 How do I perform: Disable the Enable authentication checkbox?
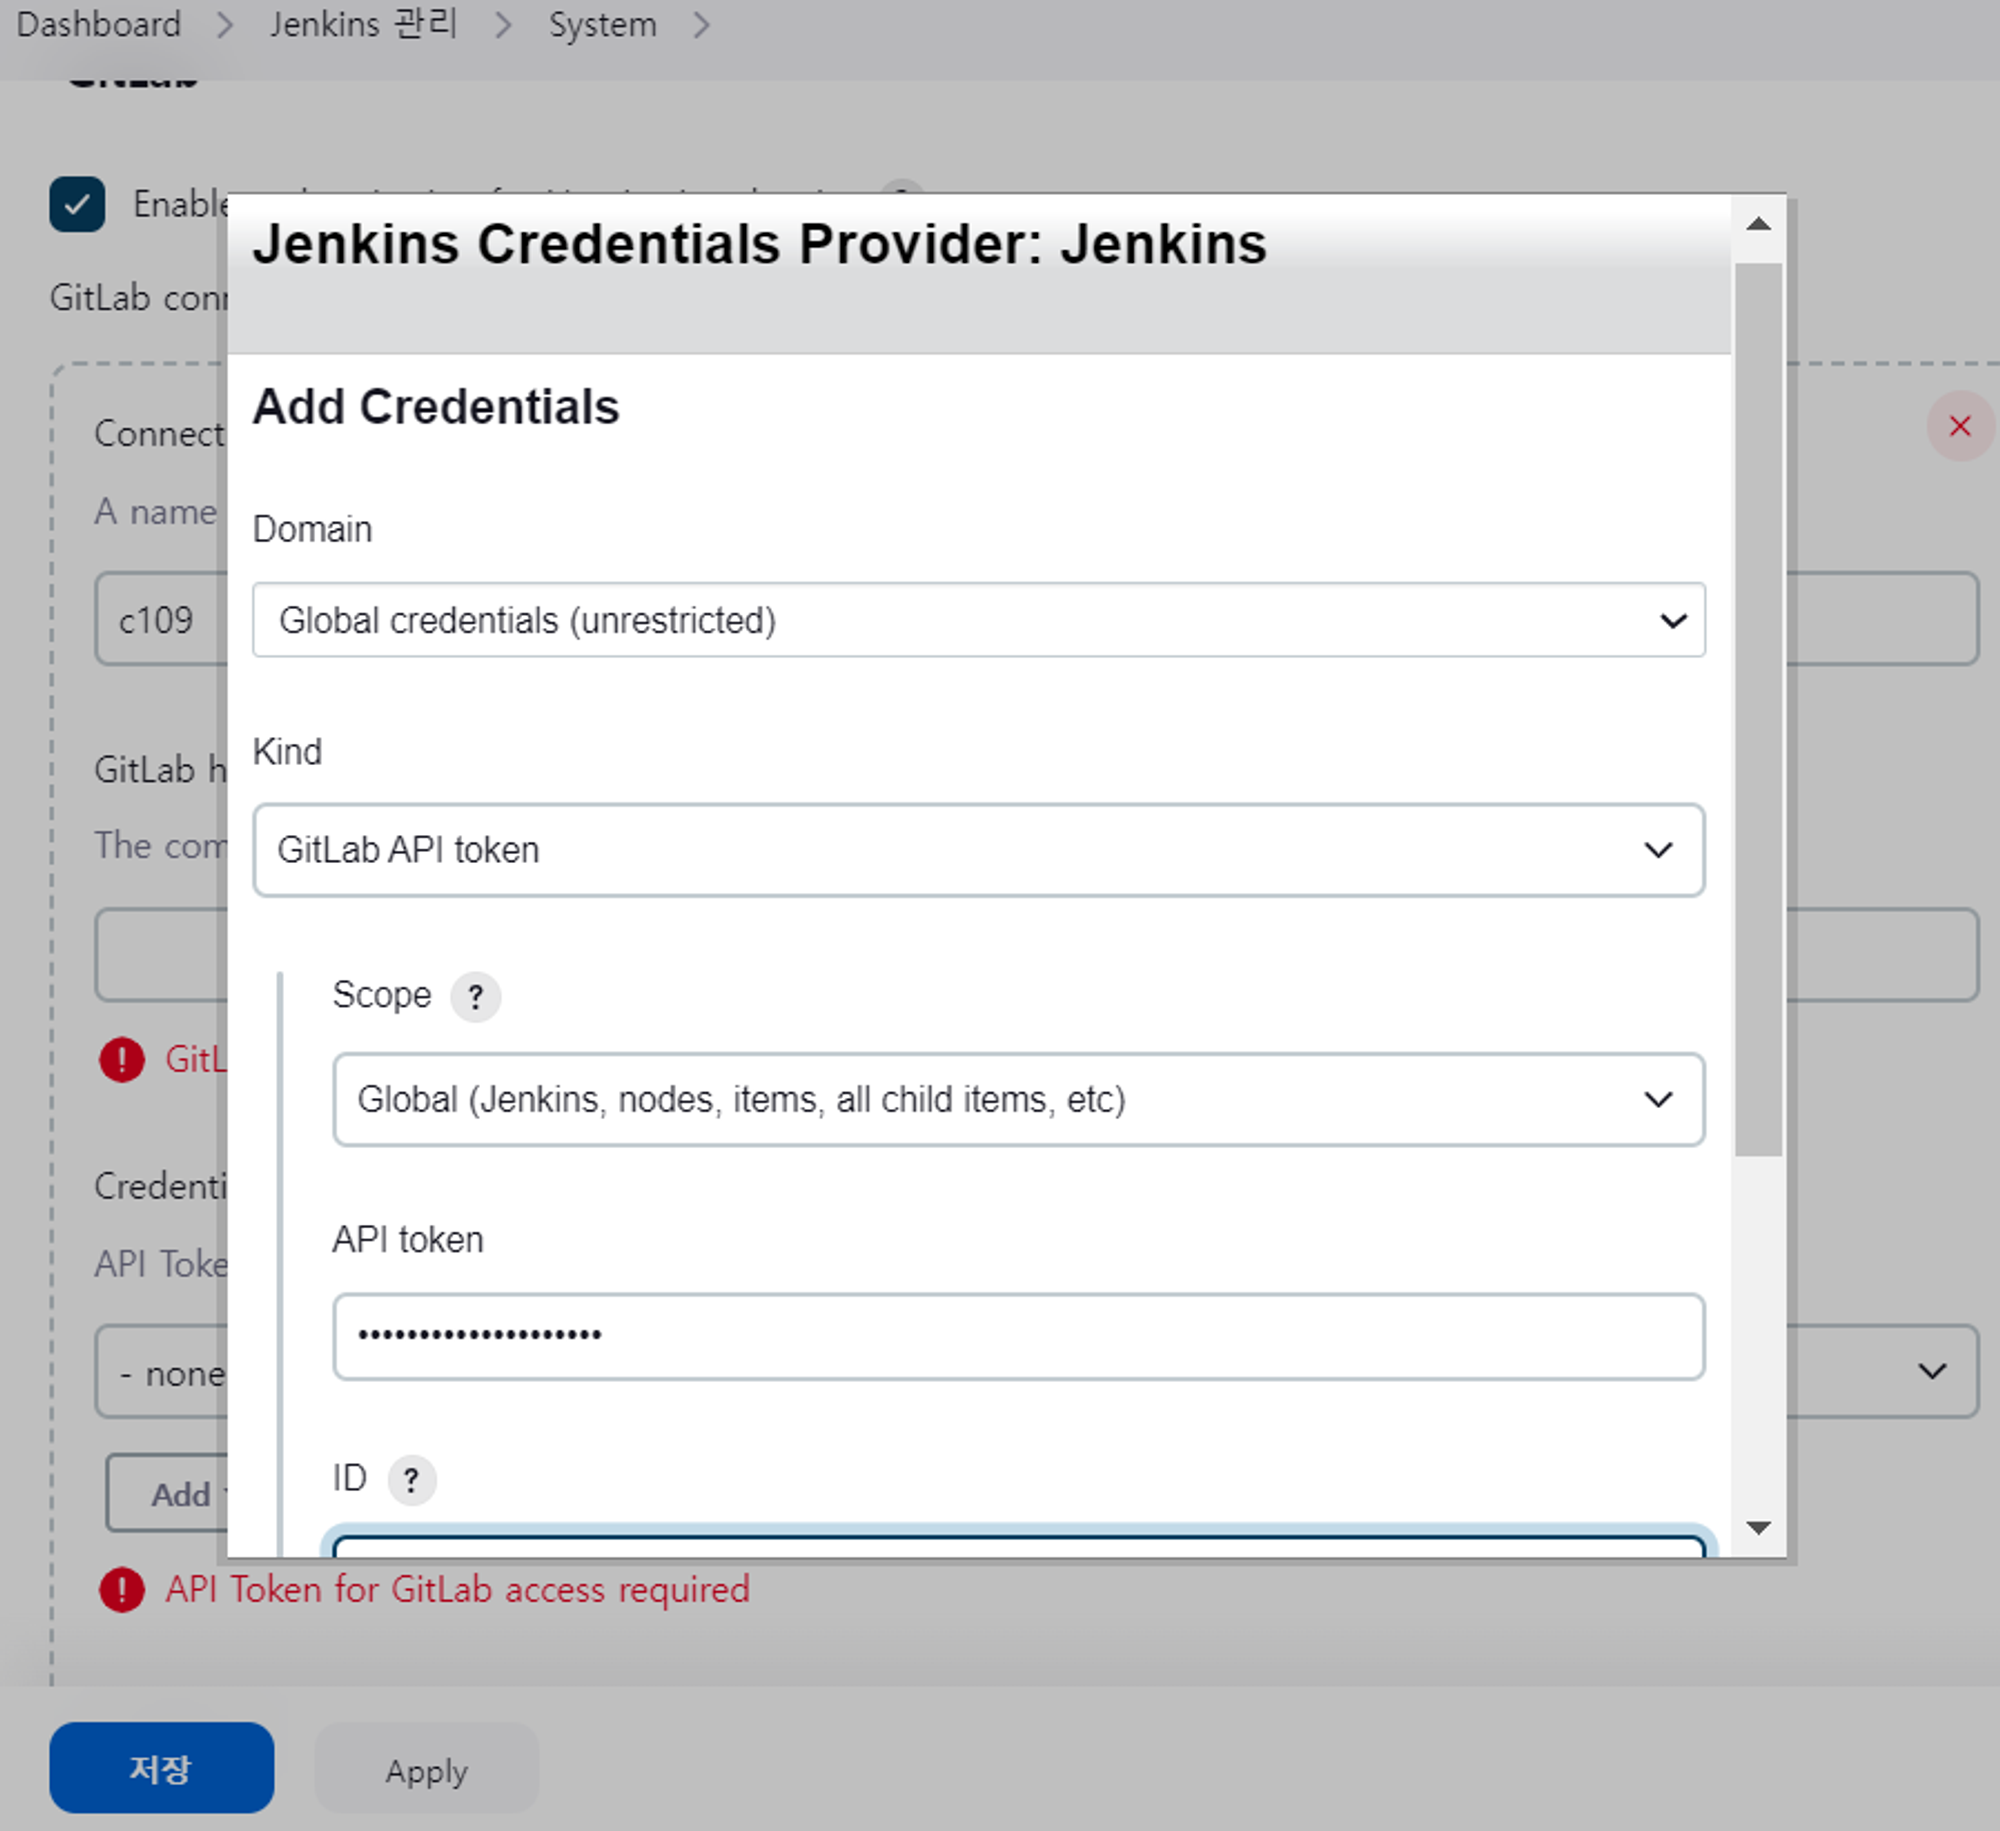77,204
